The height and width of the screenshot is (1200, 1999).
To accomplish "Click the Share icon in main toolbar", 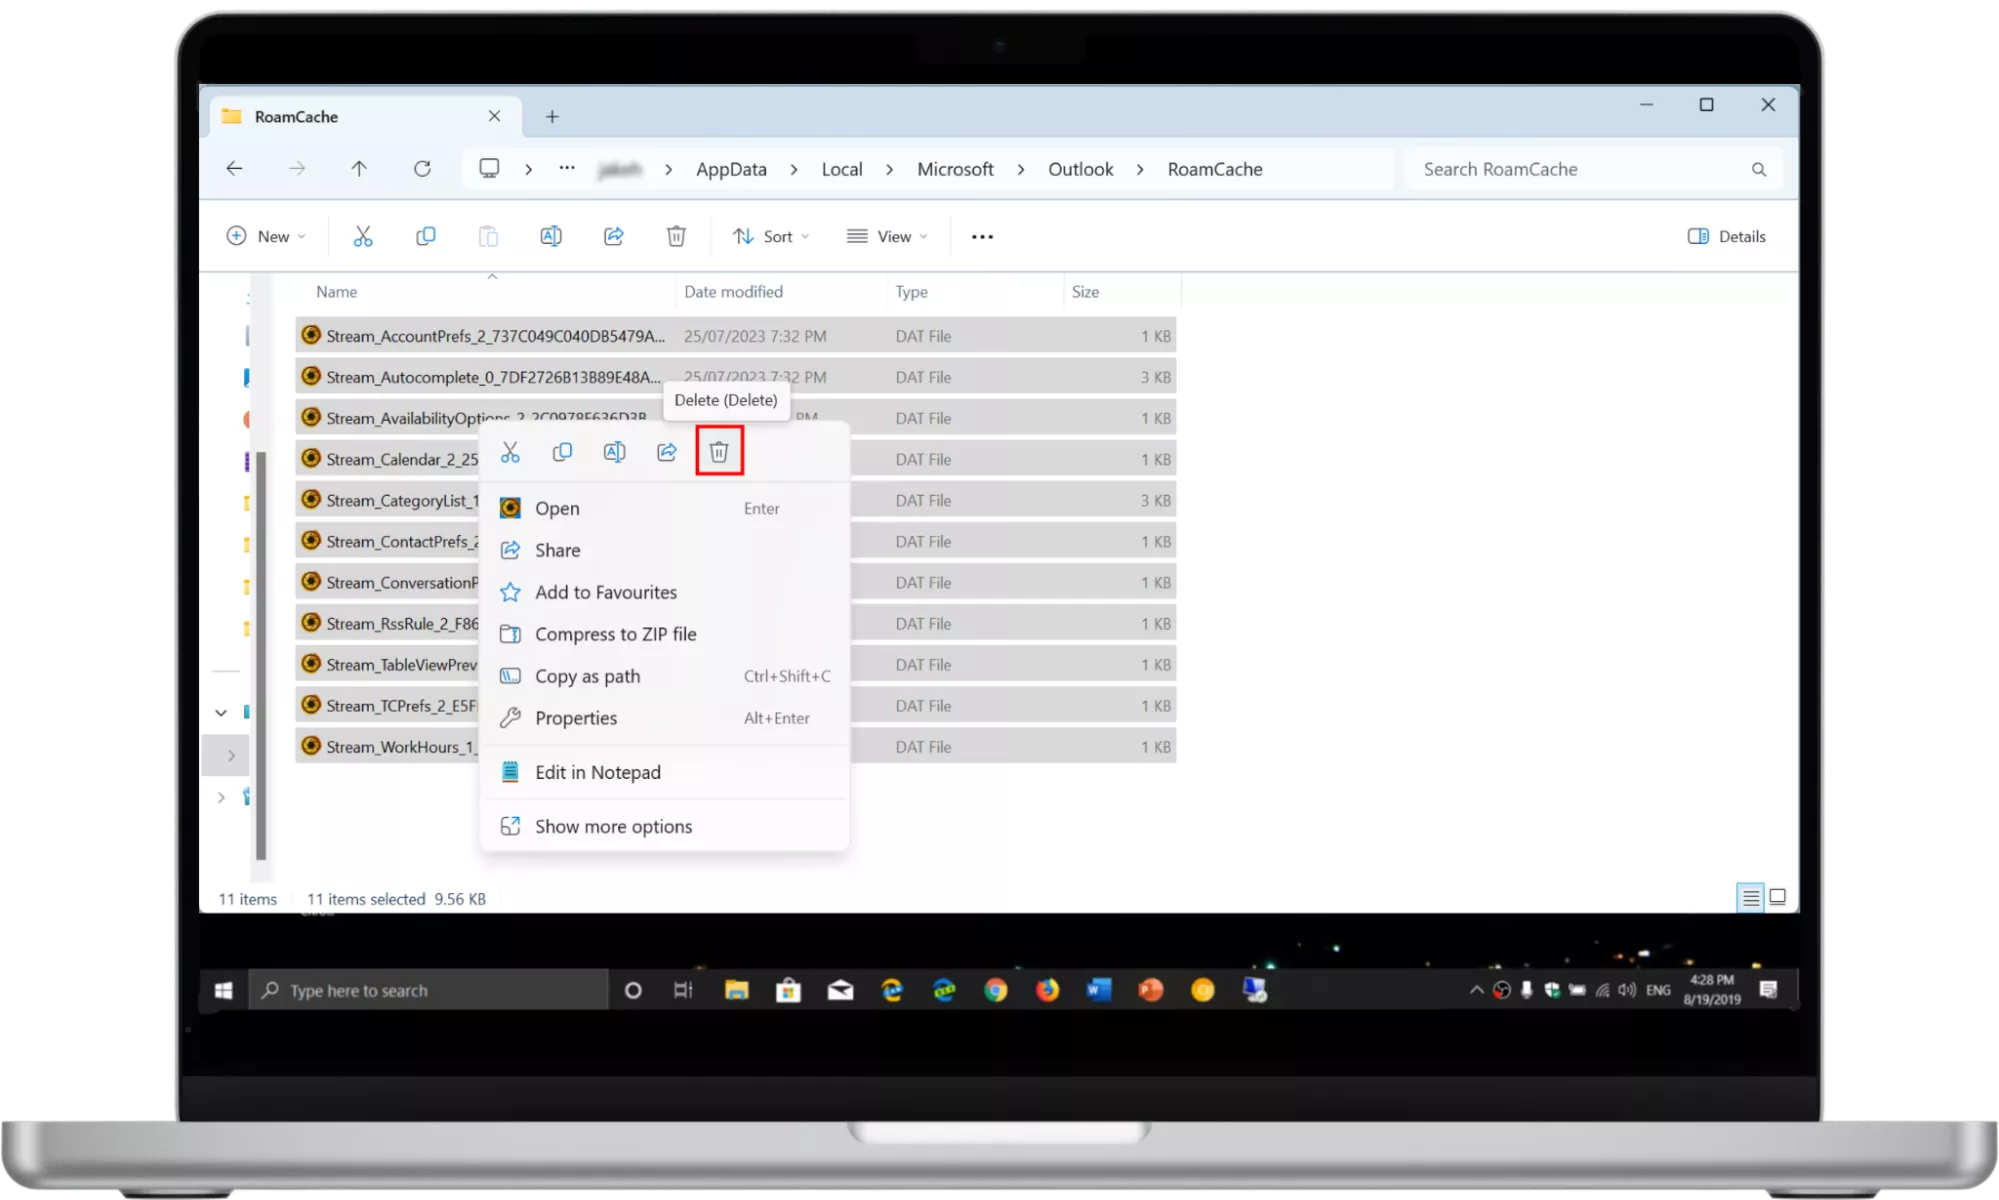I will [613, 236].
